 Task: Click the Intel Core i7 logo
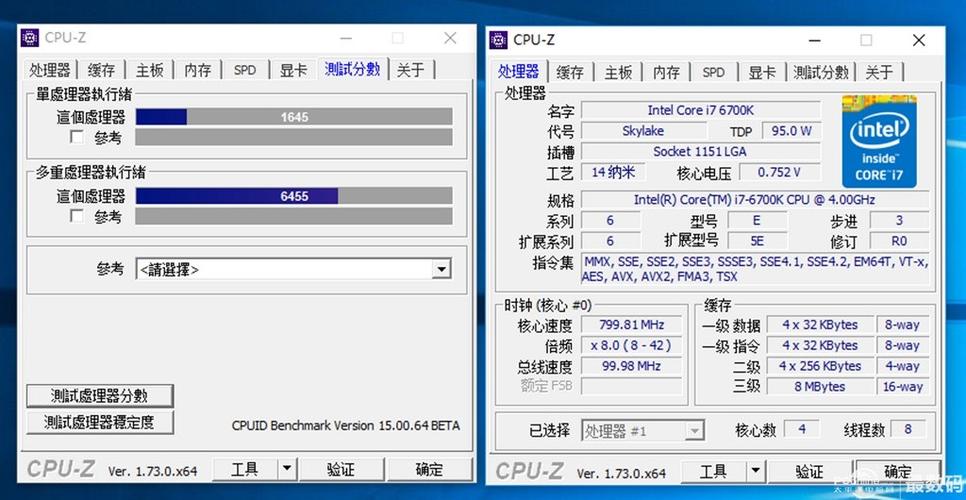click(879, 141)
